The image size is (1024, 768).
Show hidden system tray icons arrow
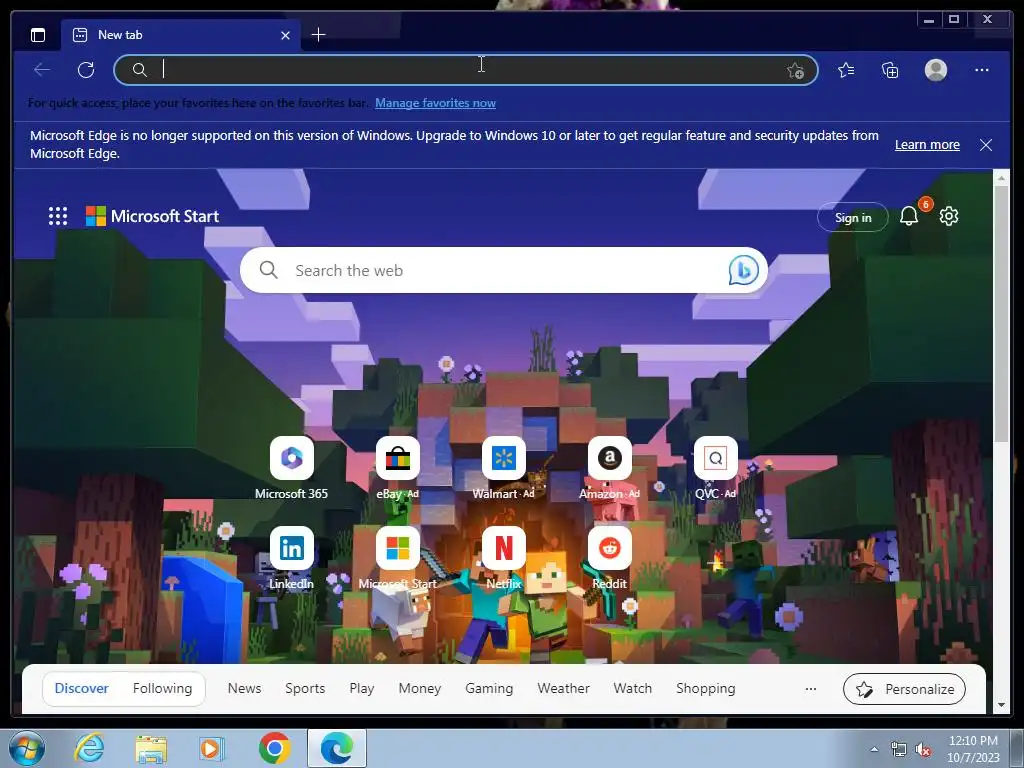pyautogui.click(x=874, y=749)
